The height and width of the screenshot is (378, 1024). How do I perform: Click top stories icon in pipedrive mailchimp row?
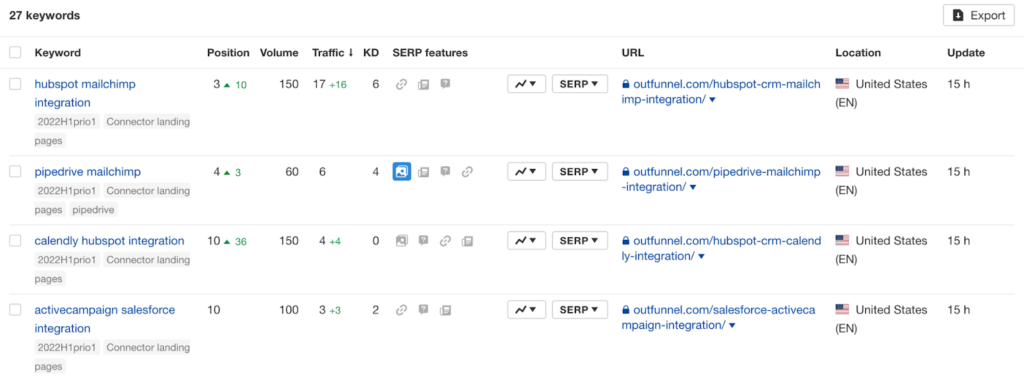click(423, 172)
